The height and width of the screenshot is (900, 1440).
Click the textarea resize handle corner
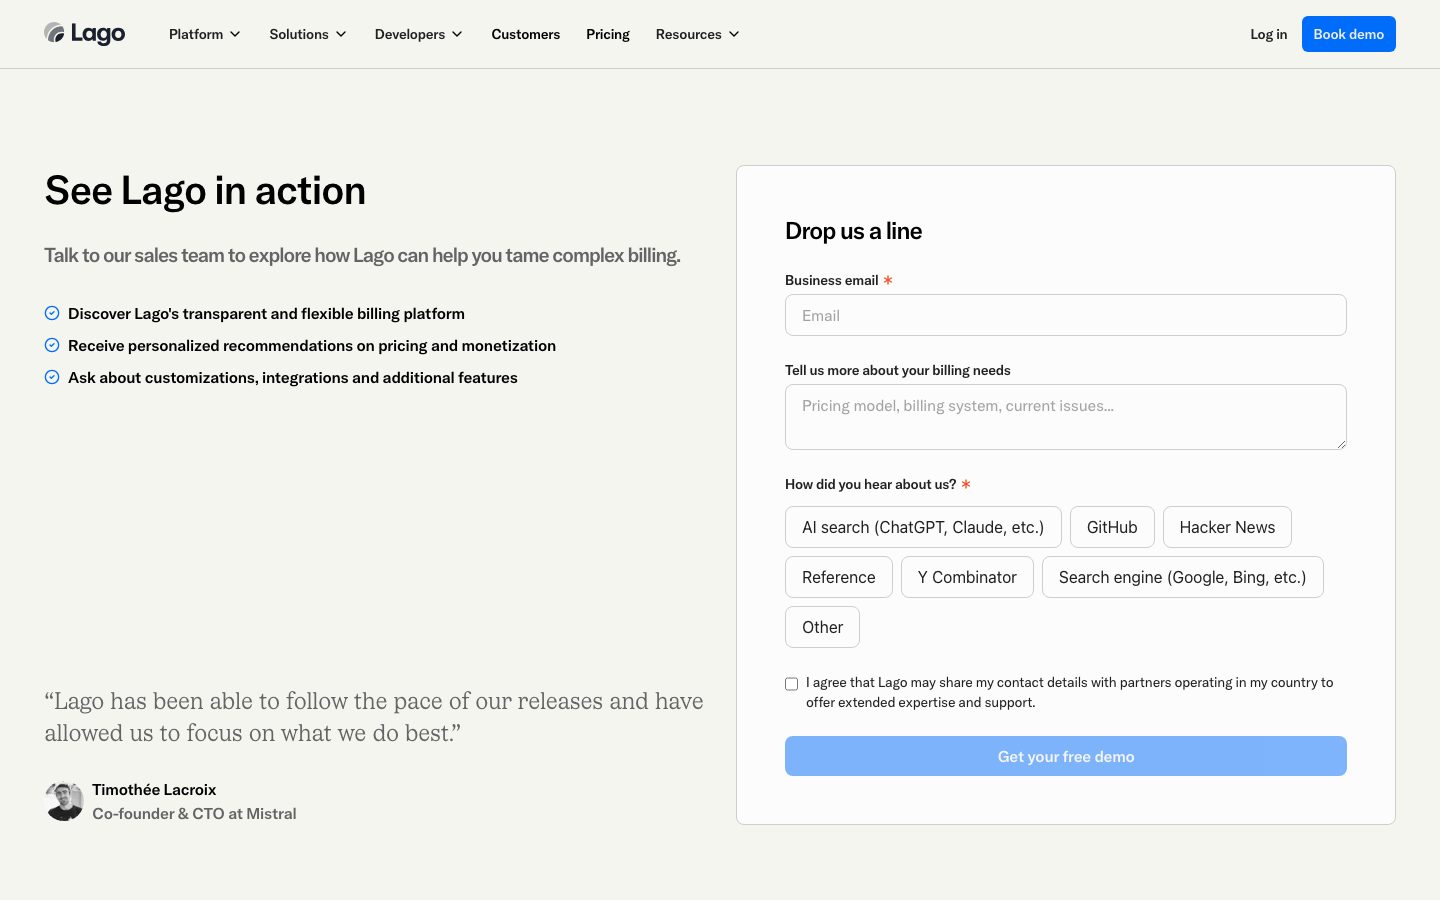1341,444
